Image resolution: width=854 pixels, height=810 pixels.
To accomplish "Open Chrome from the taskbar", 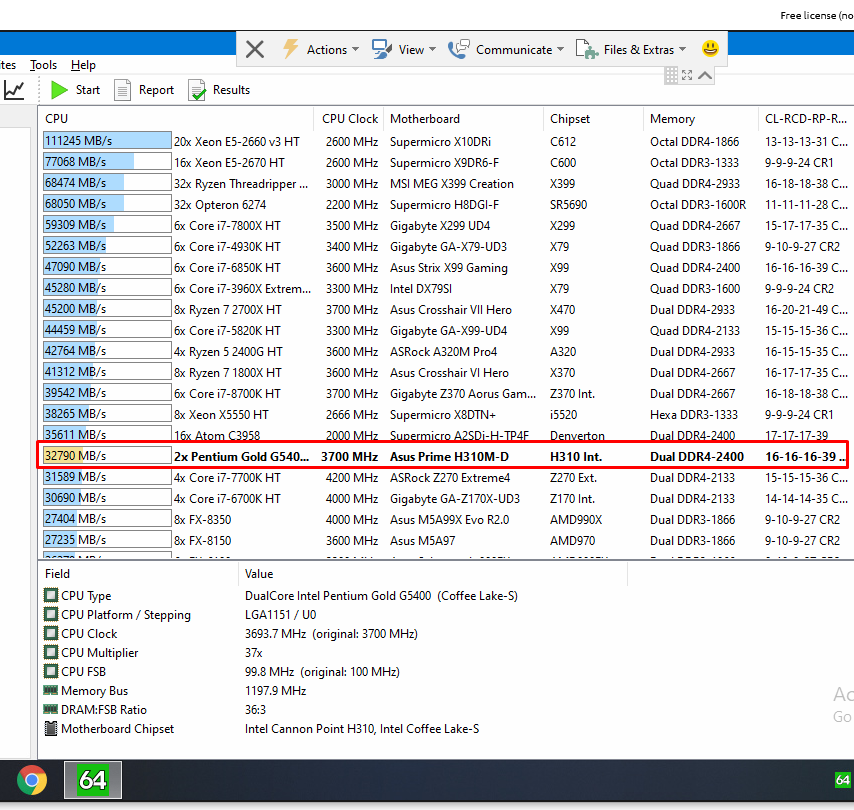I will pyautogui.click(x=32, y=780).
